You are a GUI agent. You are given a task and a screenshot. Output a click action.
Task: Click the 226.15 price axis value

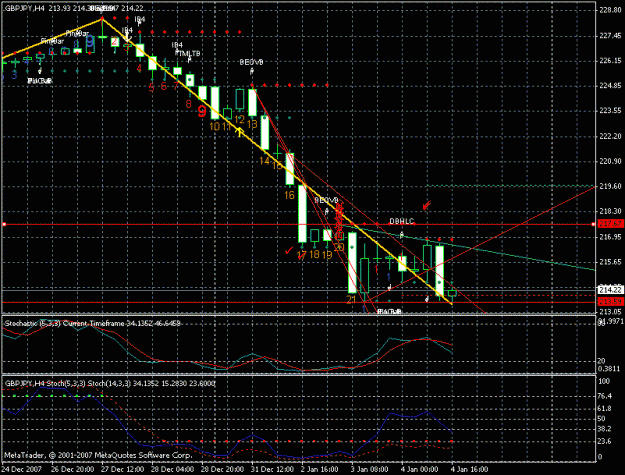click(610, 61)
